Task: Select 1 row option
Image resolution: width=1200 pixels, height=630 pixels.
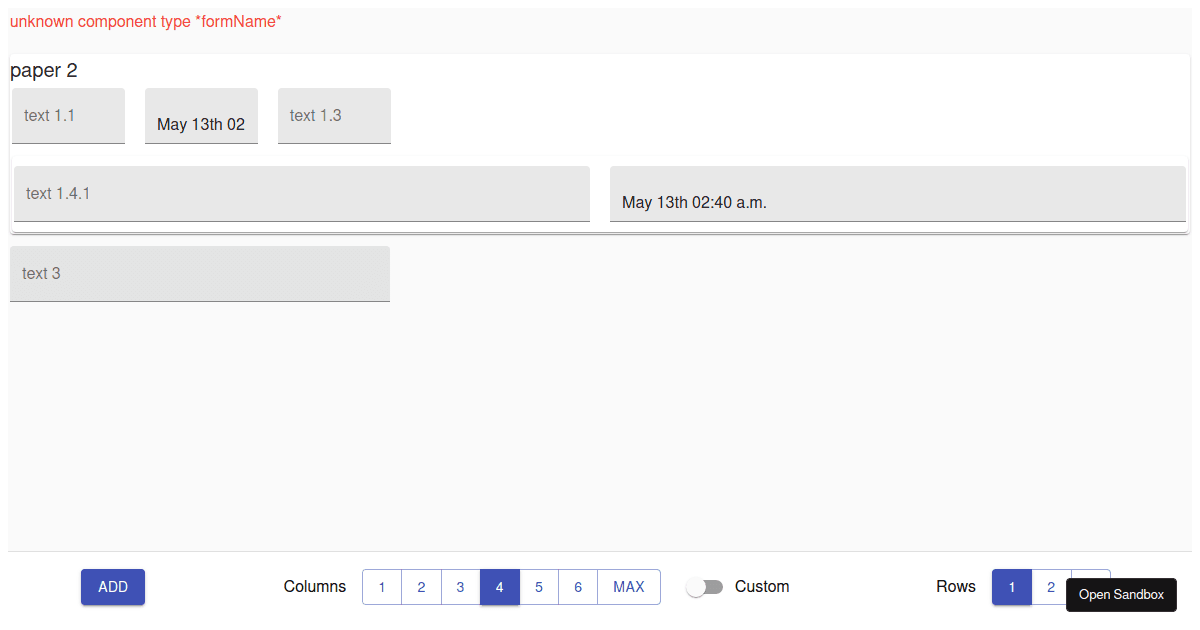Action: 1012,587
